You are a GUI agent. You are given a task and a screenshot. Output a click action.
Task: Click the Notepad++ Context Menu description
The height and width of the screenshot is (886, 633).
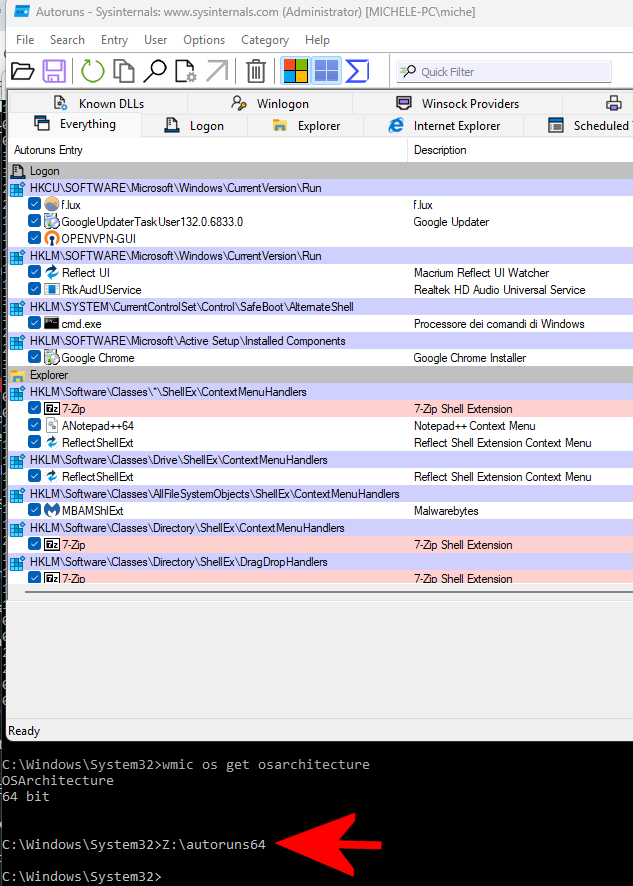pos(475,425)
